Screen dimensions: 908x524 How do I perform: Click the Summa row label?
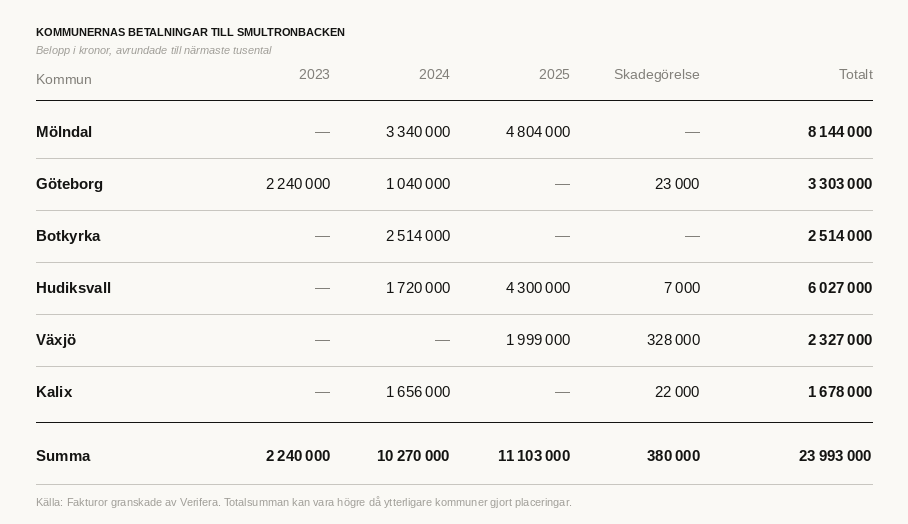[63, 456]
